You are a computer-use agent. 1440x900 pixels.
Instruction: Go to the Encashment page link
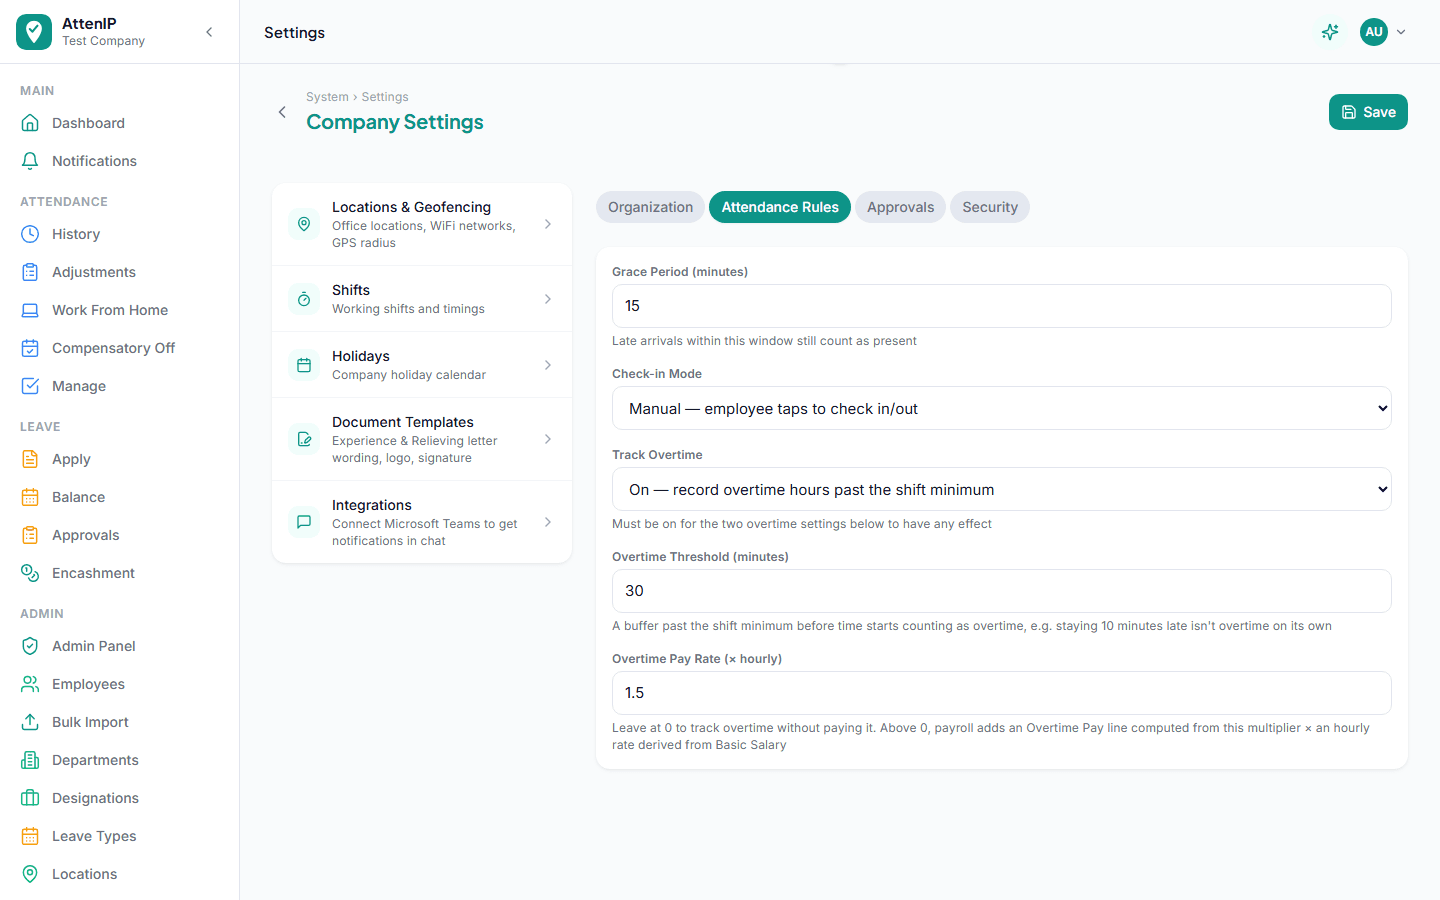click(x=119, y=573)
